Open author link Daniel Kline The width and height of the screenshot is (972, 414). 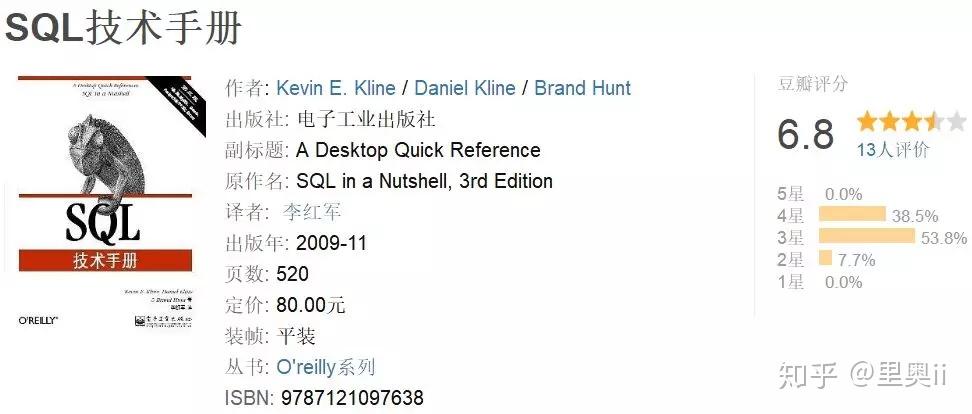coord(465,88)
